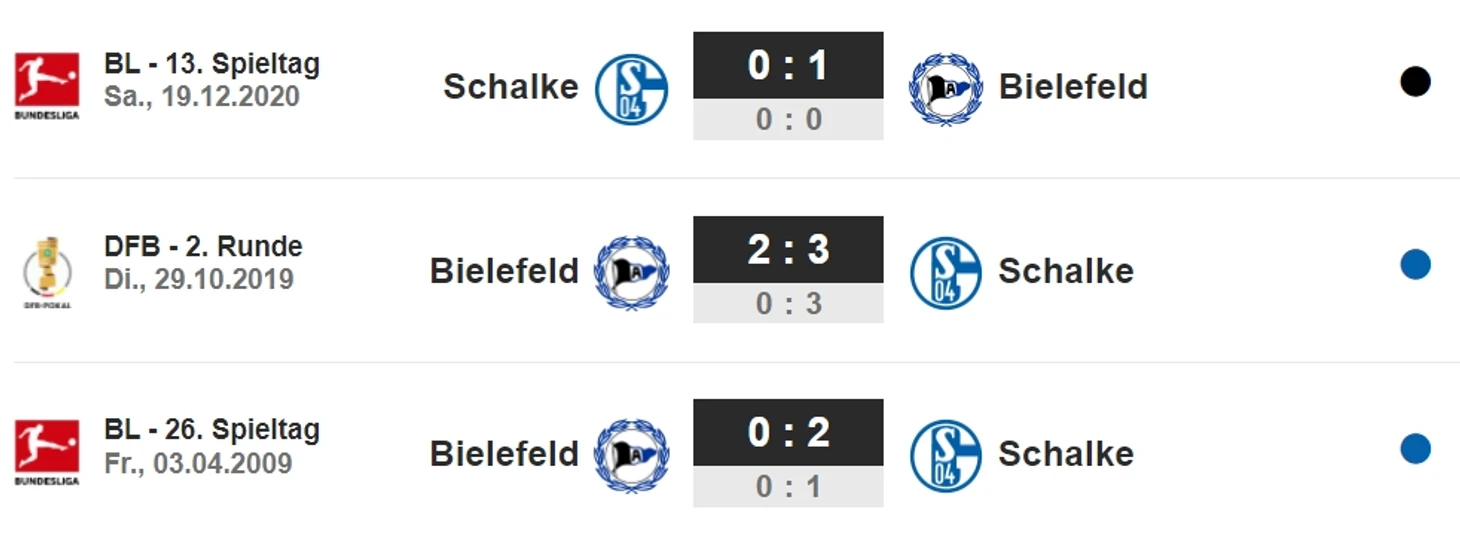
Task: Click Bundesliga logo for 13. Spieltag match
Action: [47, 84]
